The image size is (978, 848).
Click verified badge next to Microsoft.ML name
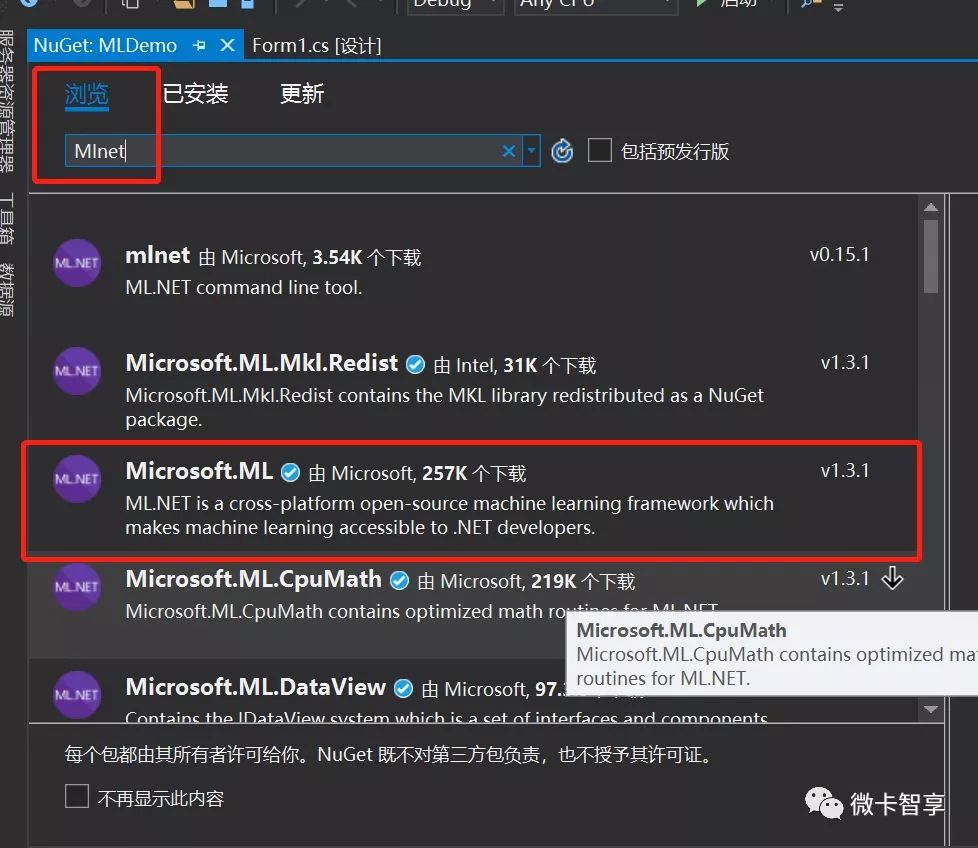coord(290,473)
